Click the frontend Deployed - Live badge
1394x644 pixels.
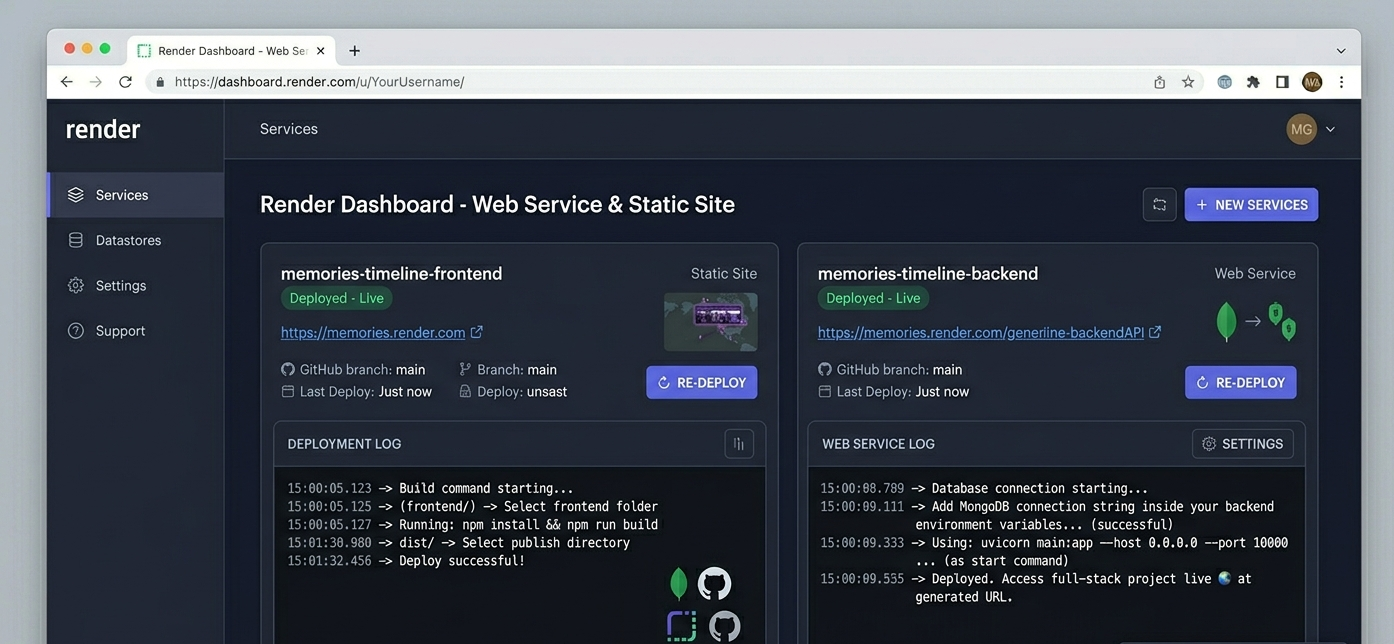(x=337, y=298)
